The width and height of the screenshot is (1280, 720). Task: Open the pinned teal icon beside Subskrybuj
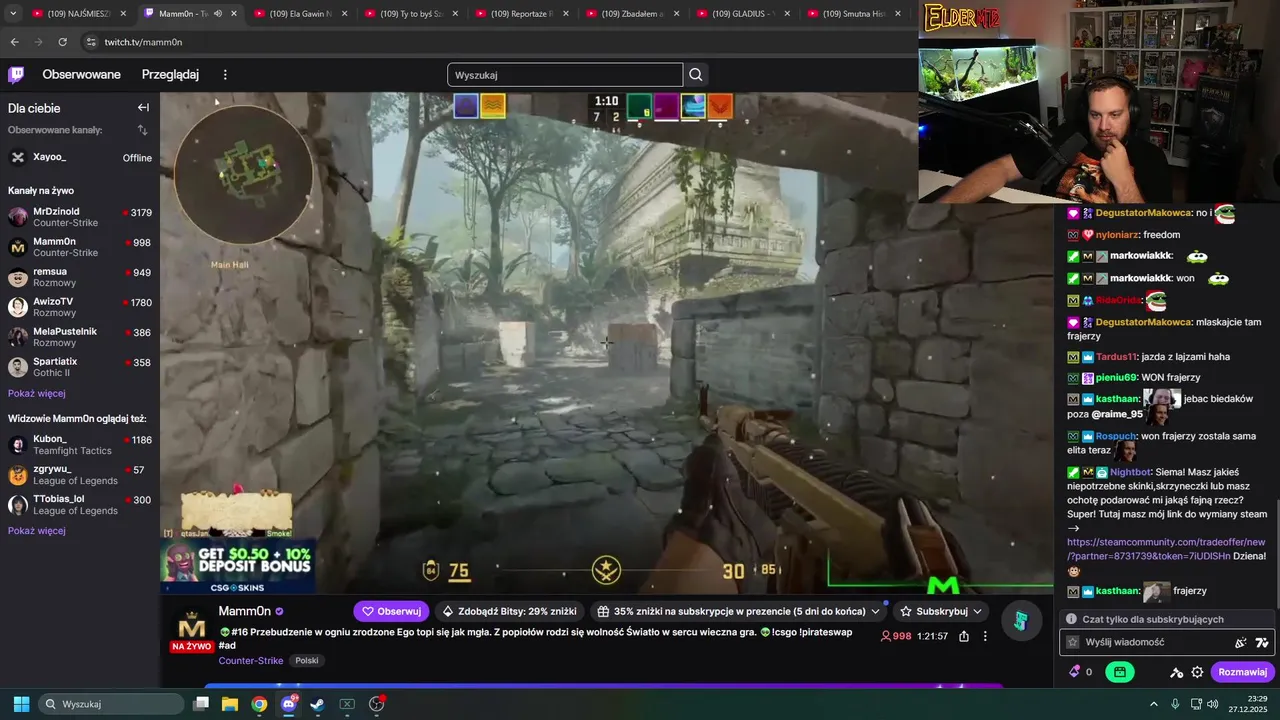tap(1021, 621)
